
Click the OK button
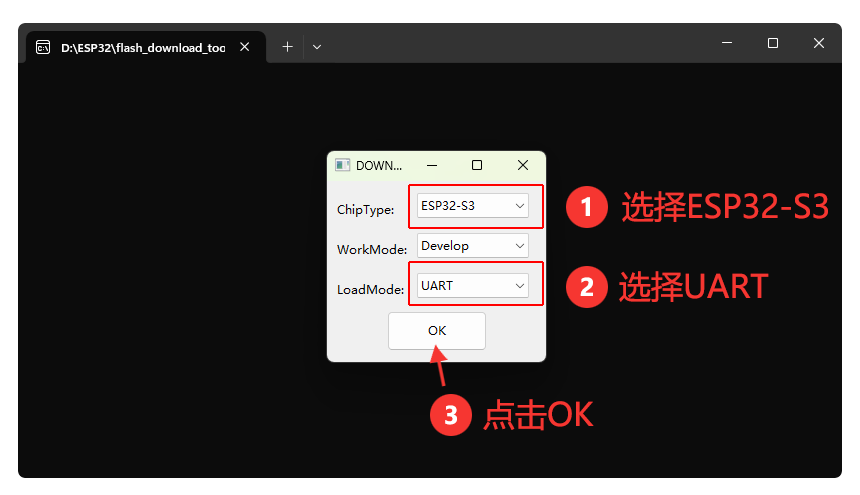(437, 331)
